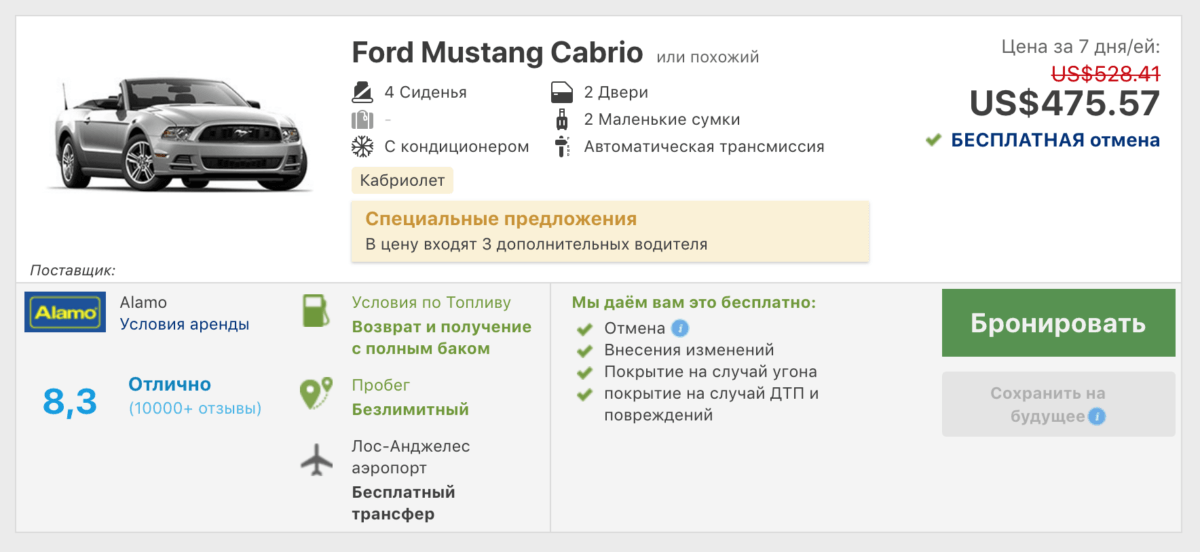
Task: Click the seats icon beside 4 Сиденья
Action: click(x=362, y=93)
